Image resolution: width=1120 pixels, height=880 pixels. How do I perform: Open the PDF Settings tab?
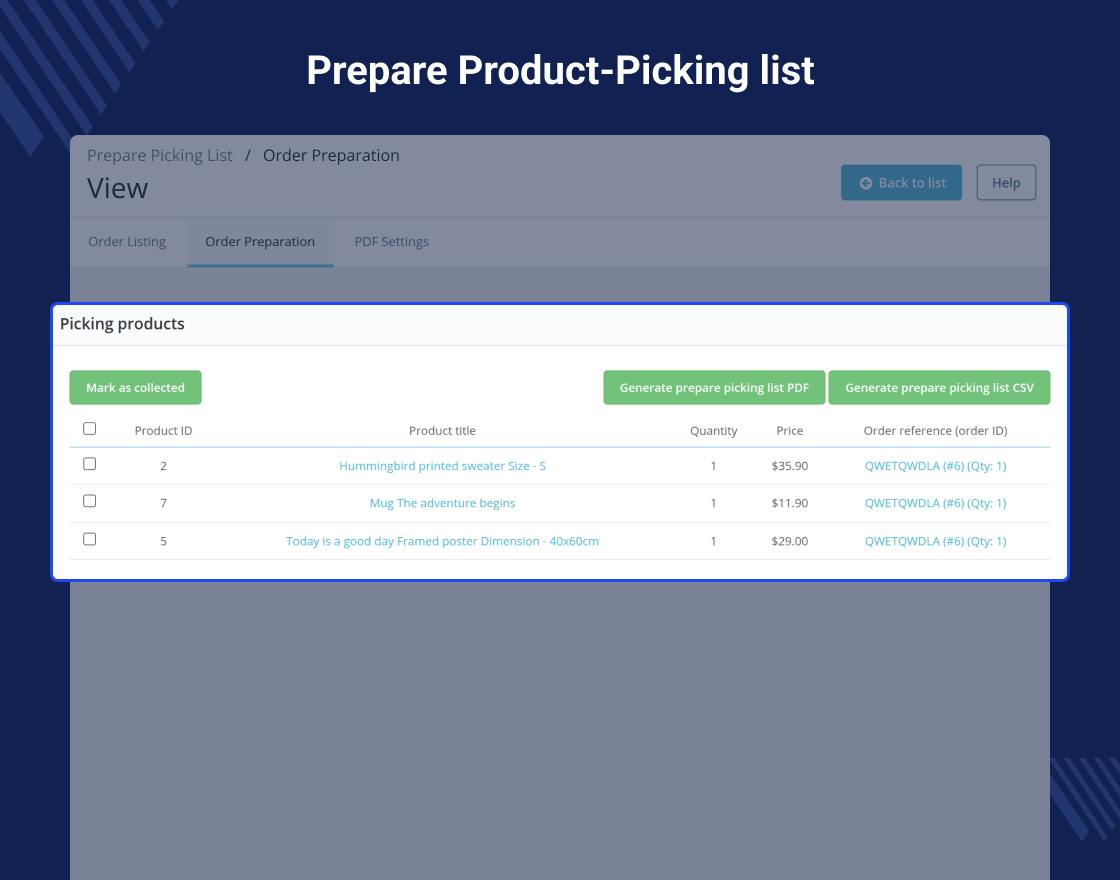[x=391, y=241]
